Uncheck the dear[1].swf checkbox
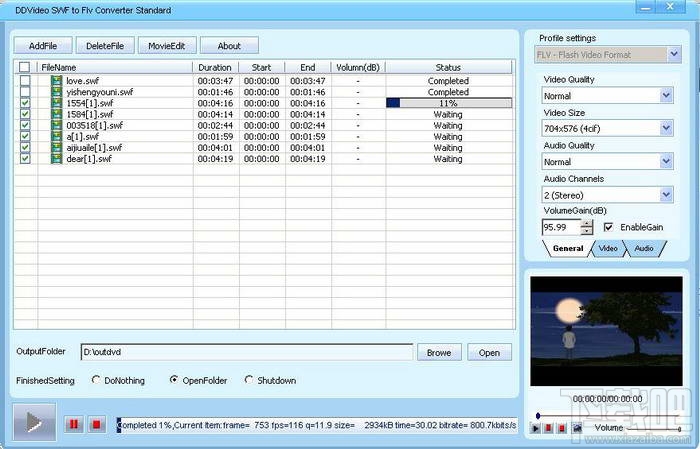Screen dimensions: 700x449 point(25,159)
